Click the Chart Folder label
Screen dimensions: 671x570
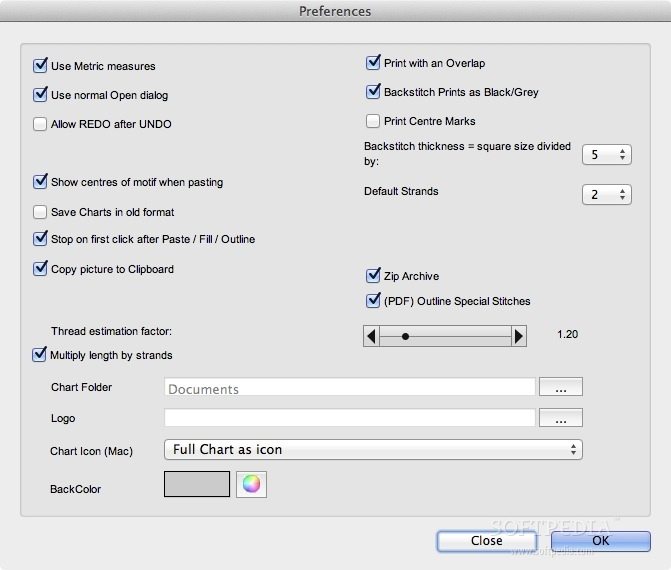[81, 387]
